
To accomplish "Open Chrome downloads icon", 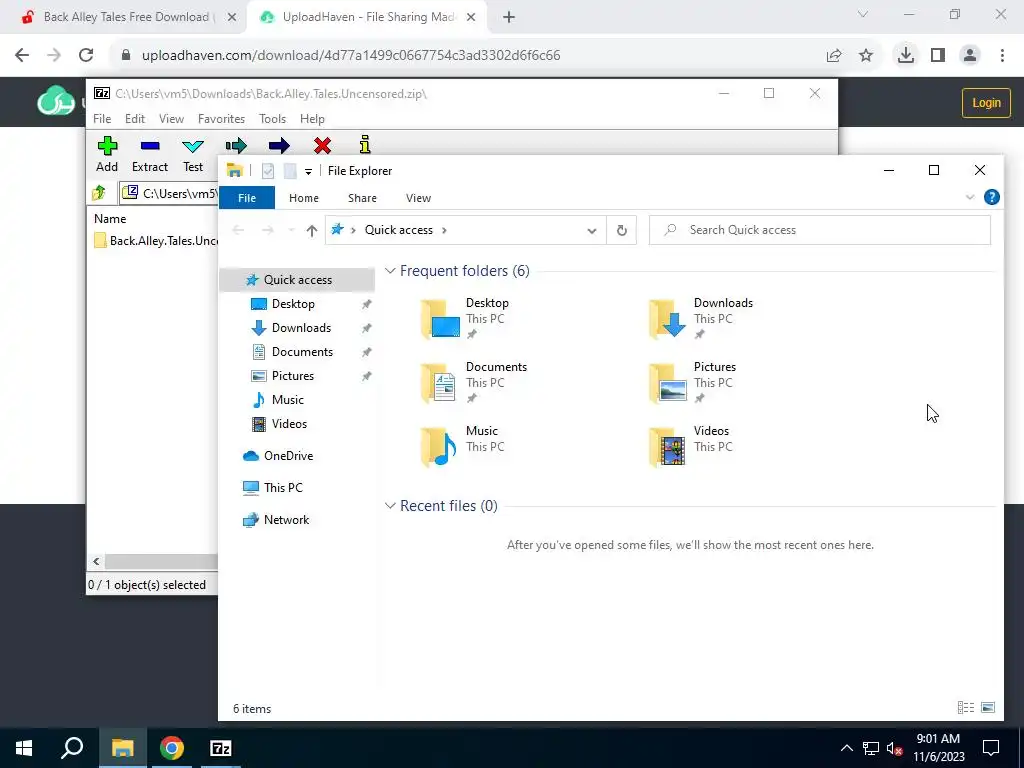I will (x=905, y=55).
